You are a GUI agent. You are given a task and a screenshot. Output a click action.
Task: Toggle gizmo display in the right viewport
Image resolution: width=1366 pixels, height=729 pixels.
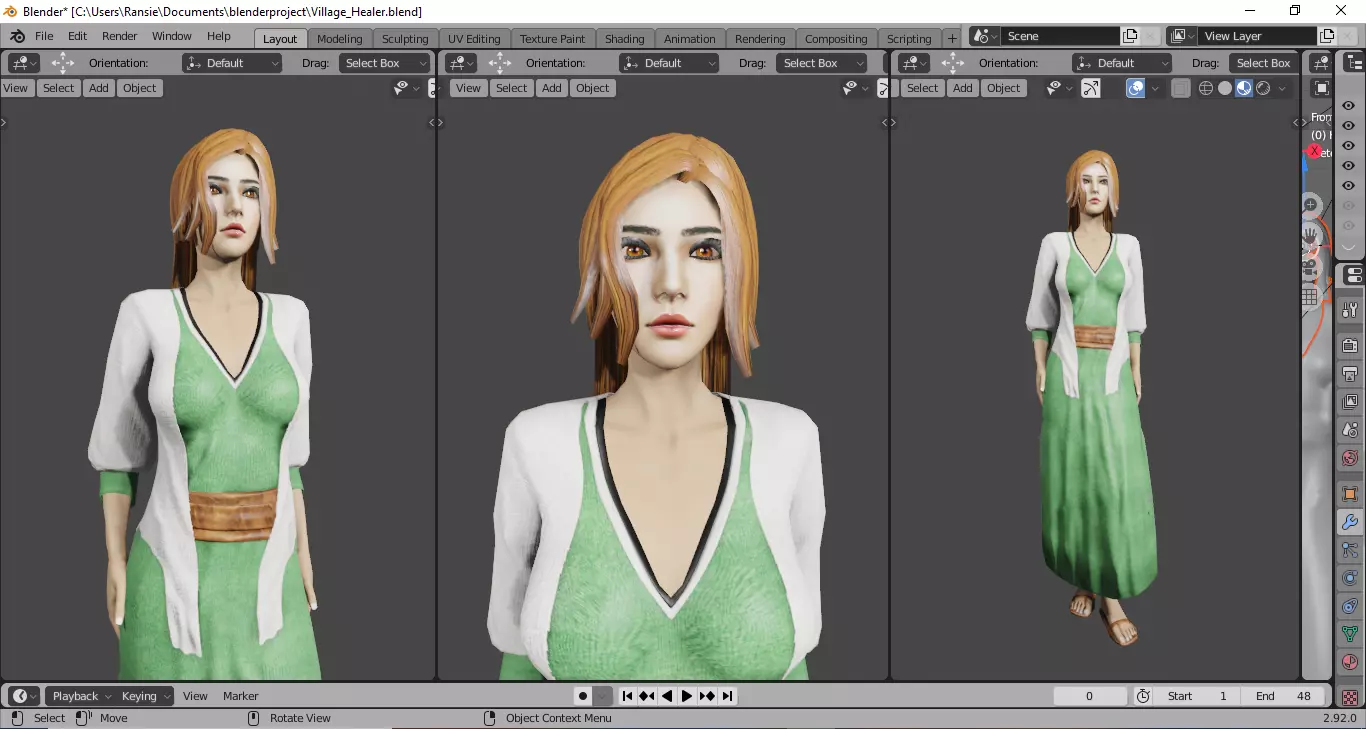1091,88
